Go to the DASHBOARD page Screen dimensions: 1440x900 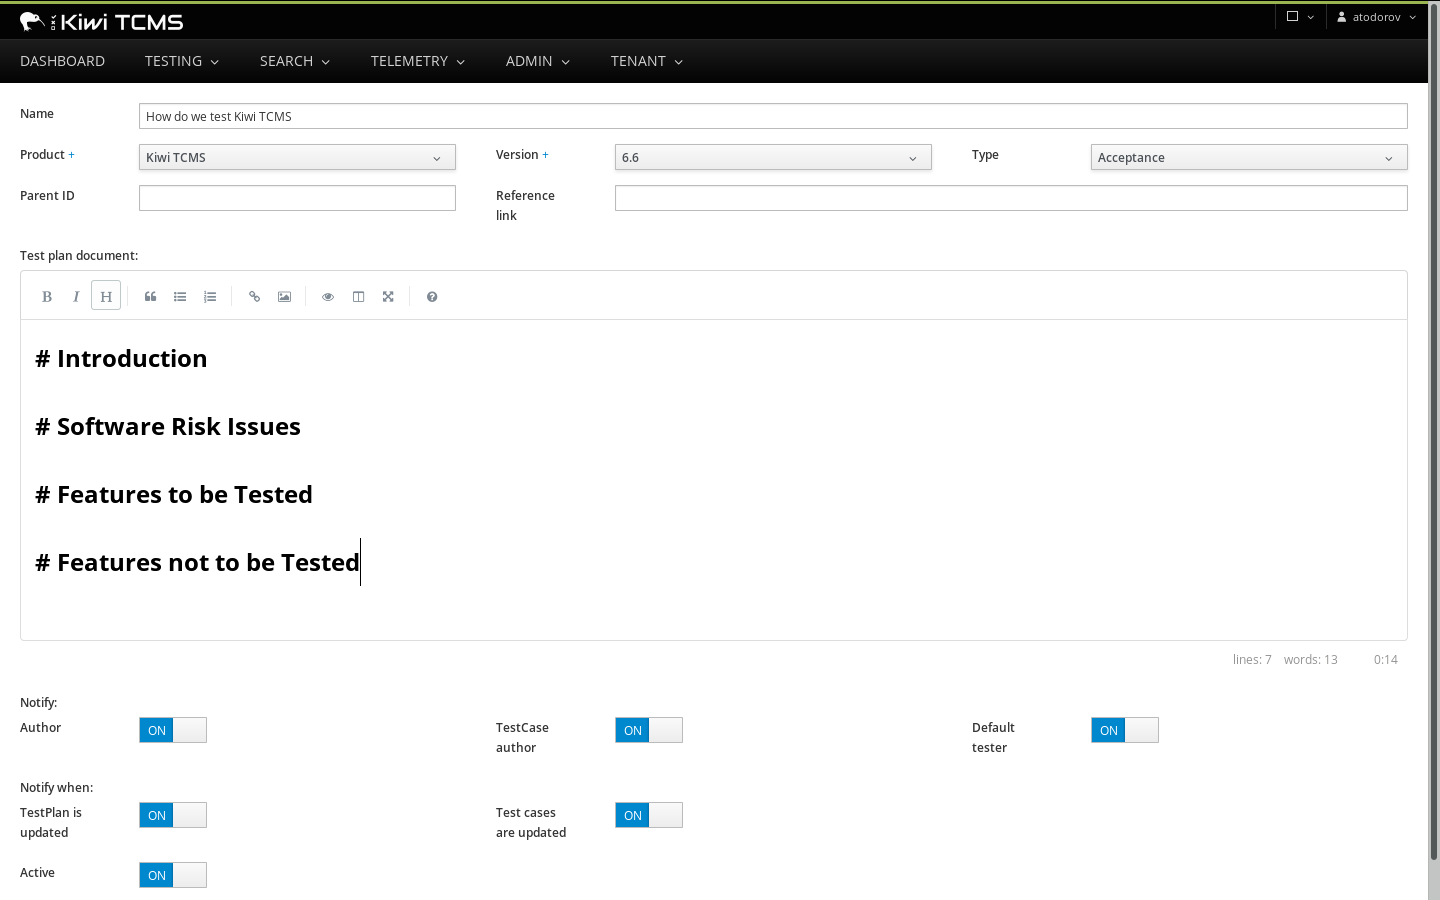pyautogui.click(x=62, y=61)
